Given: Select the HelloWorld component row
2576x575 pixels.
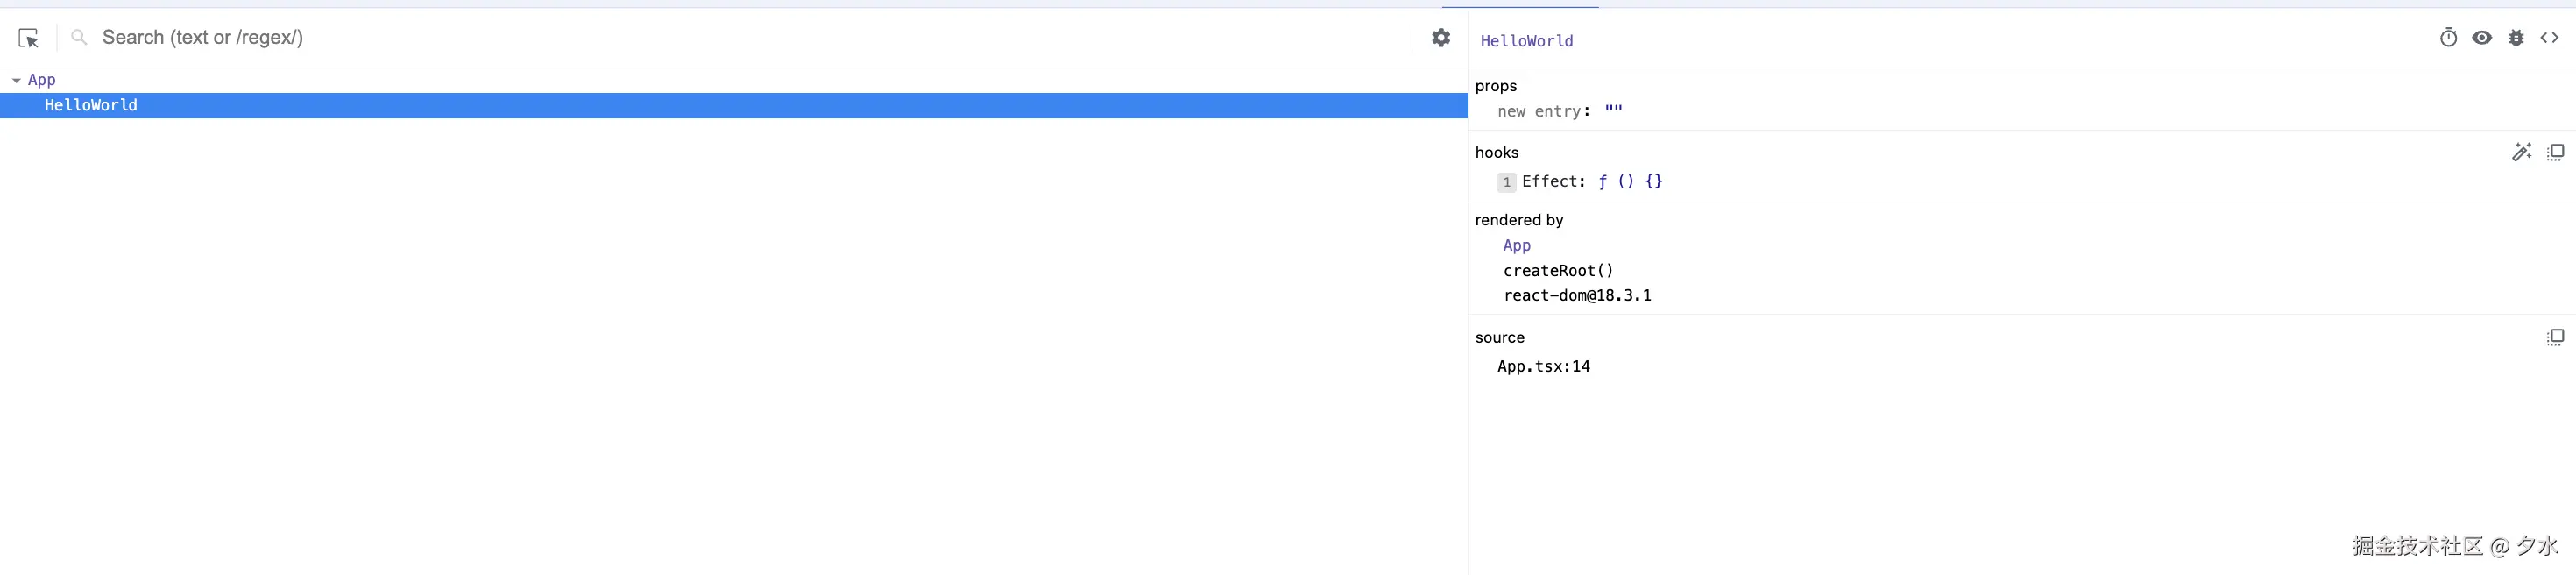Looking at the screenshot, I should coord(91,105).
